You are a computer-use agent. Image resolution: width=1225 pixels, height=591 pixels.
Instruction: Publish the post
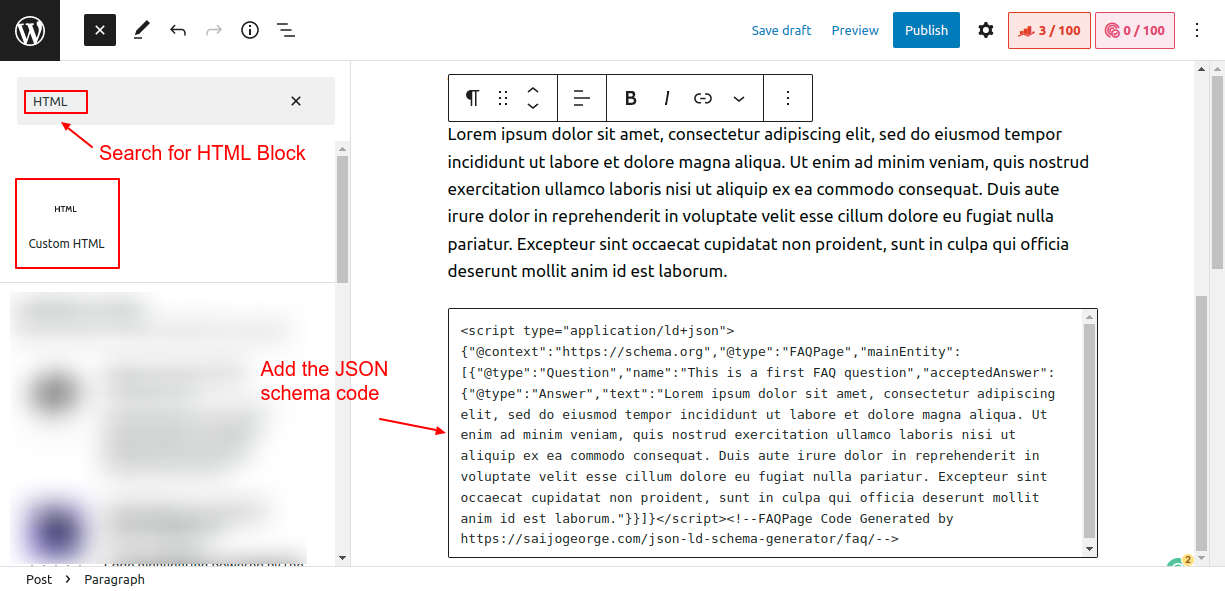pyautogui.click(x=926, y=30)
